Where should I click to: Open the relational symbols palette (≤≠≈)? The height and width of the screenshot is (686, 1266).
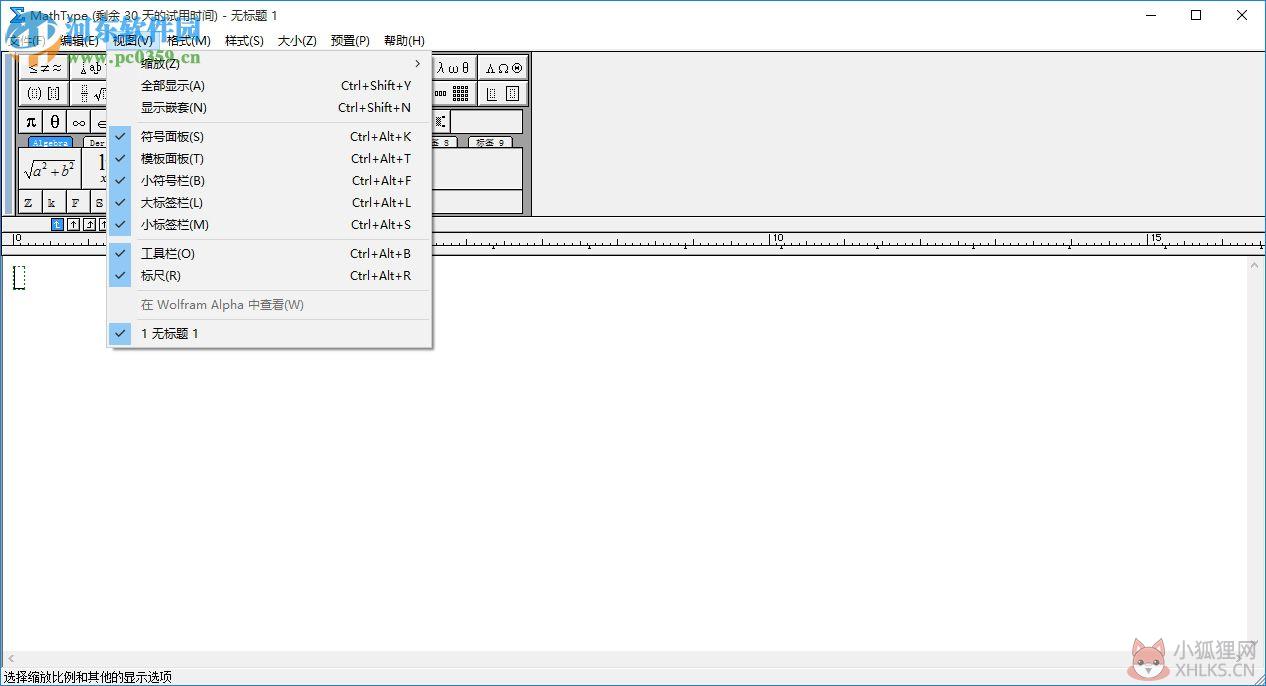coord(45,68)
